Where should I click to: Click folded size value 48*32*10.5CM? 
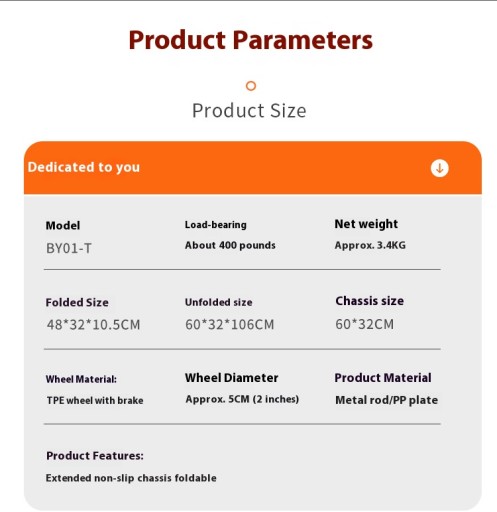pyautogui.click(x=93, y=325)
